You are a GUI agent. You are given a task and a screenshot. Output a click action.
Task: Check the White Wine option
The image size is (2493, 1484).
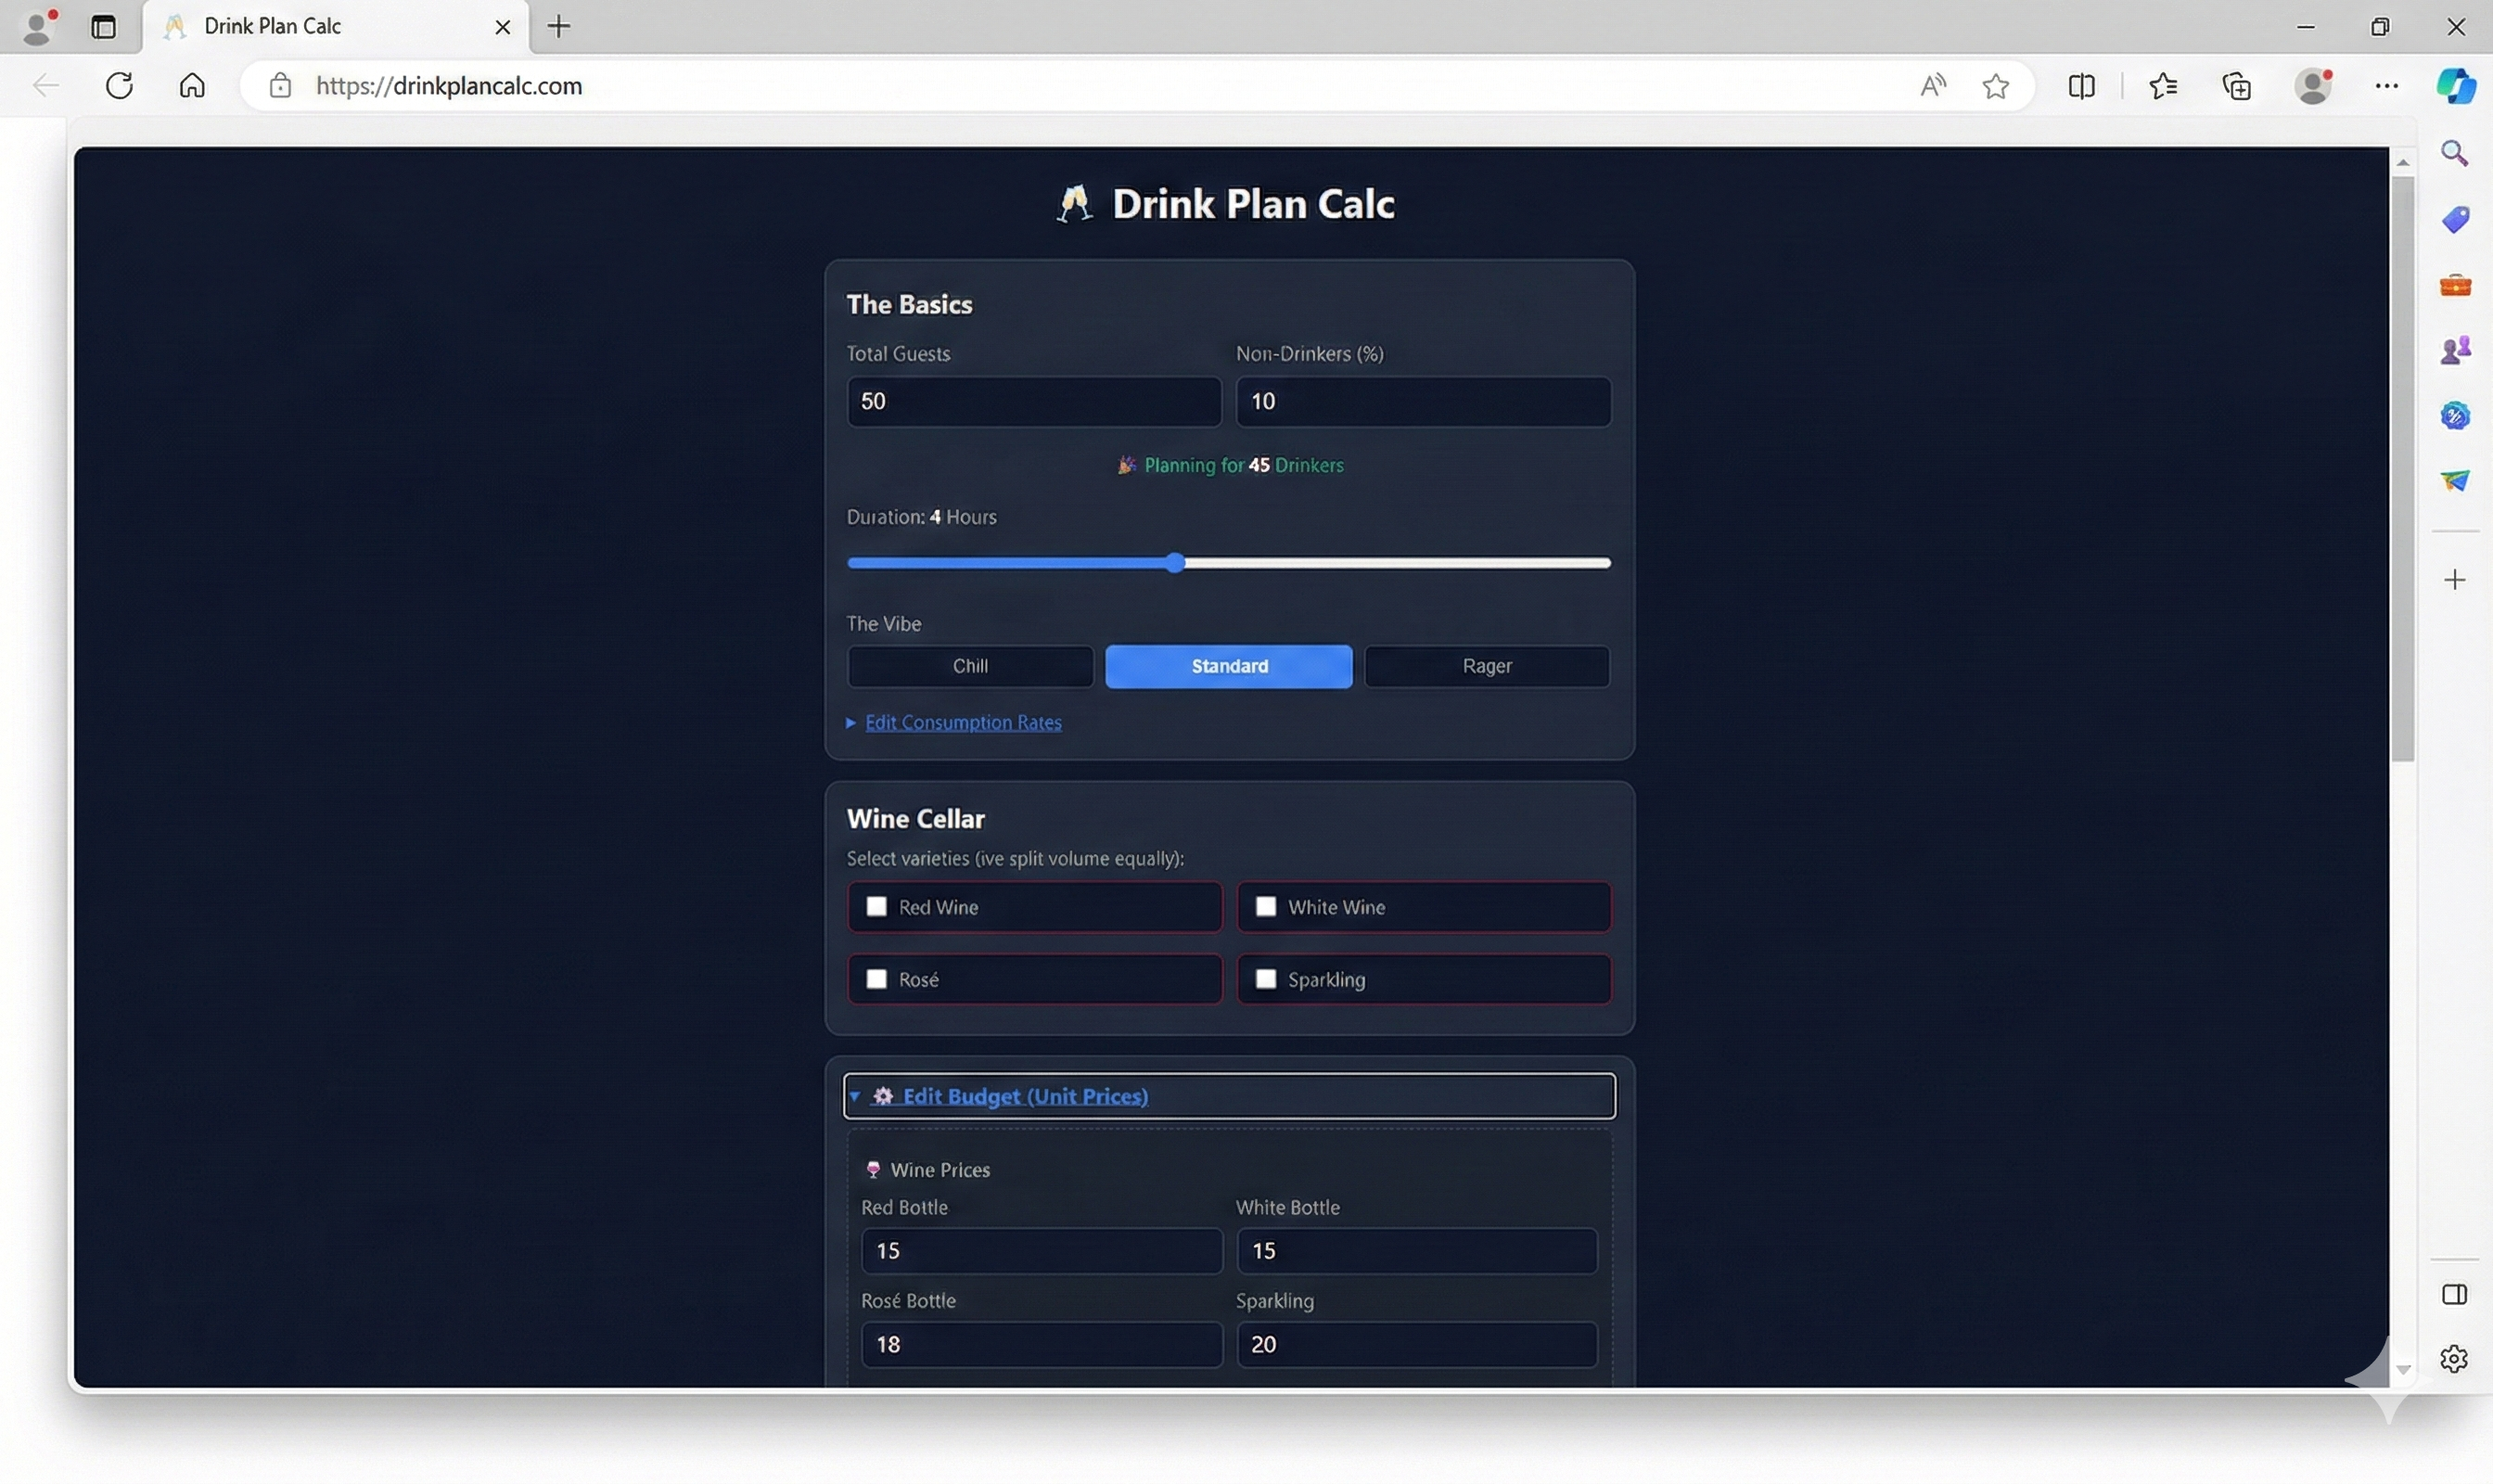pyautogui.click(x=1265, y=906)
